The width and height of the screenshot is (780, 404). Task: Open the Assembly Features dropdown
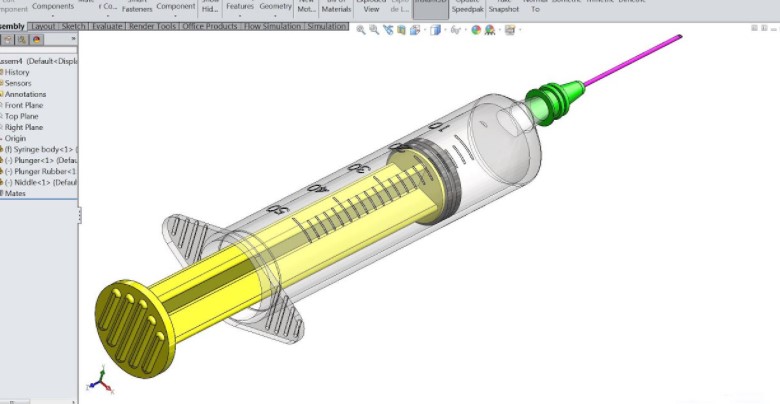[x=240, y=7]
